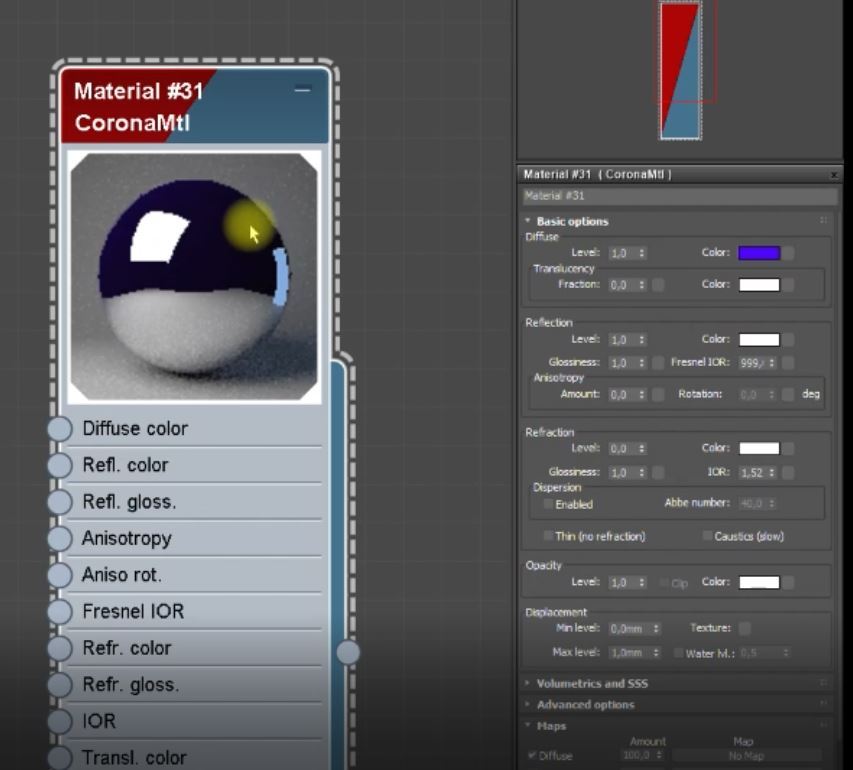Screen dimensions: 853x770
Task: Click the Material #31 name field
Action: 678,196
